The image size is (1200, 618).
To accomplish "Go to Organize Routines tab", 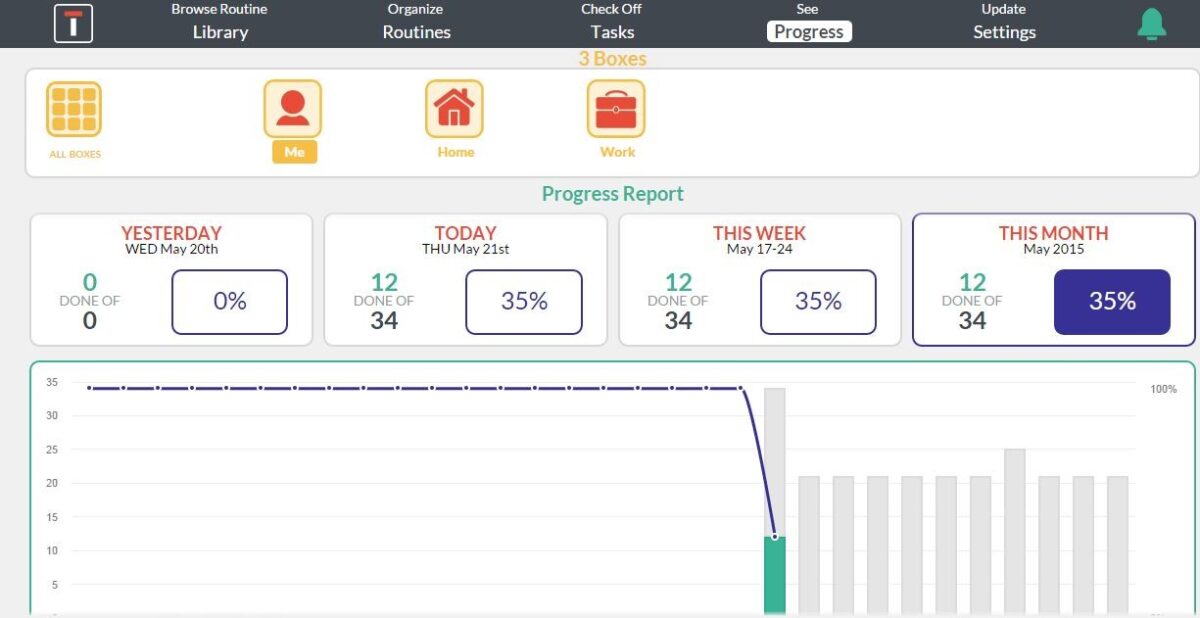I will [x=416, y=22].
